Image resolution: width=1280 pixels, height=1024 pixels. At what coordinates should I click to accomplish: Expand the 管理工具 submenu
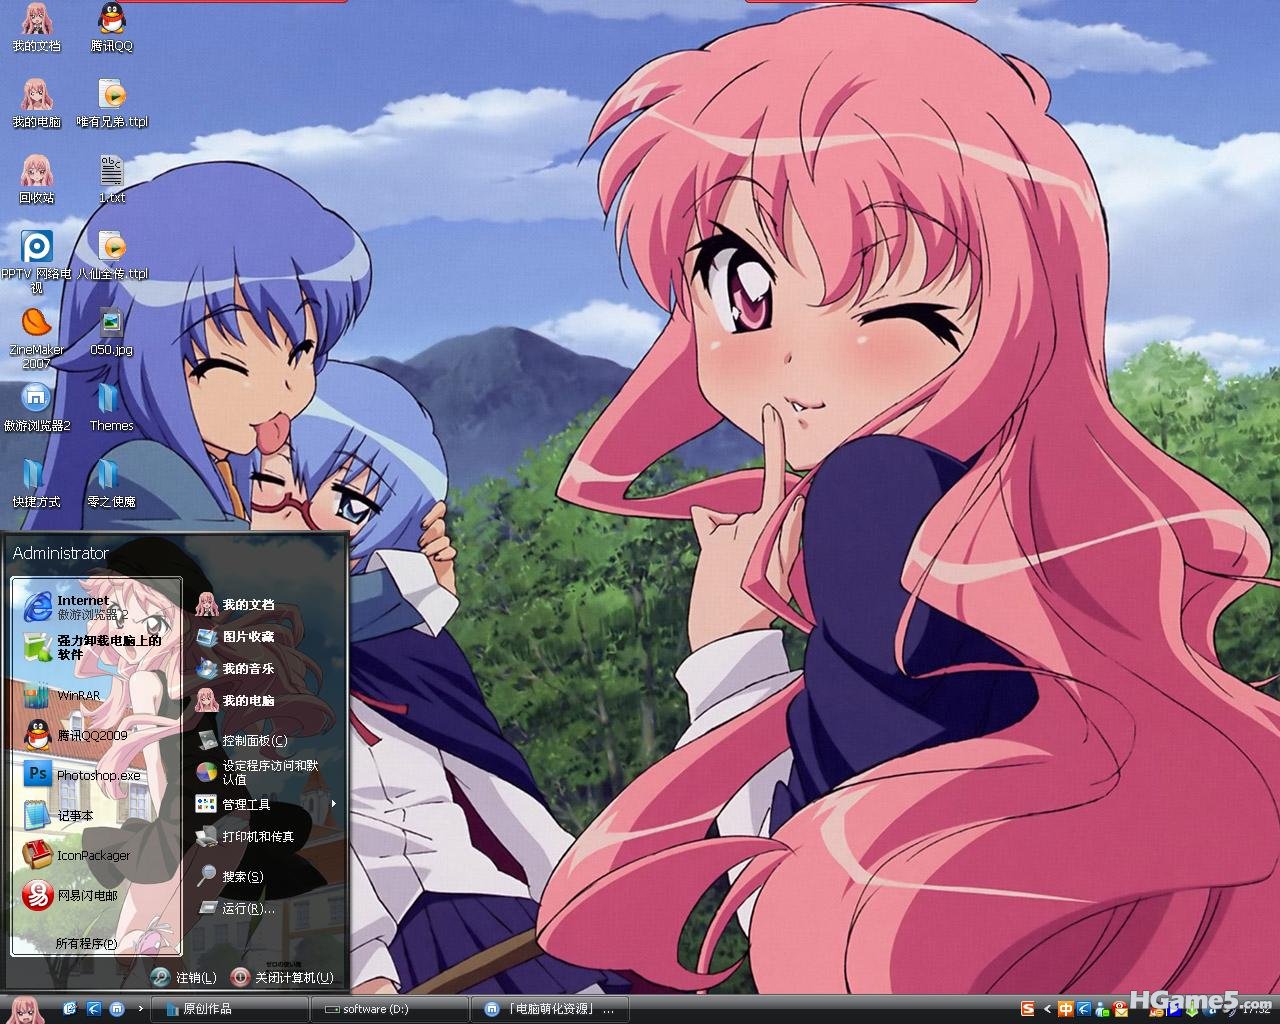point(266,804)
